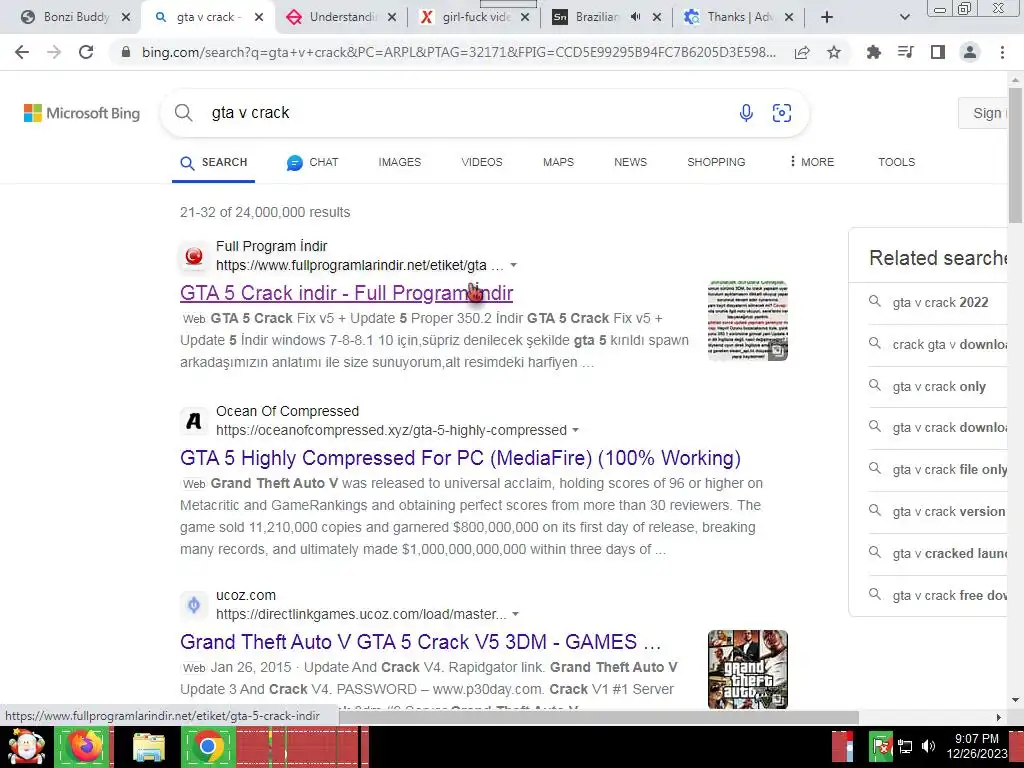Image resolution: width=1024 pixels, height=768 pixels.
Task: Expand the tab search chevron
Action: [x=904, y=18]
